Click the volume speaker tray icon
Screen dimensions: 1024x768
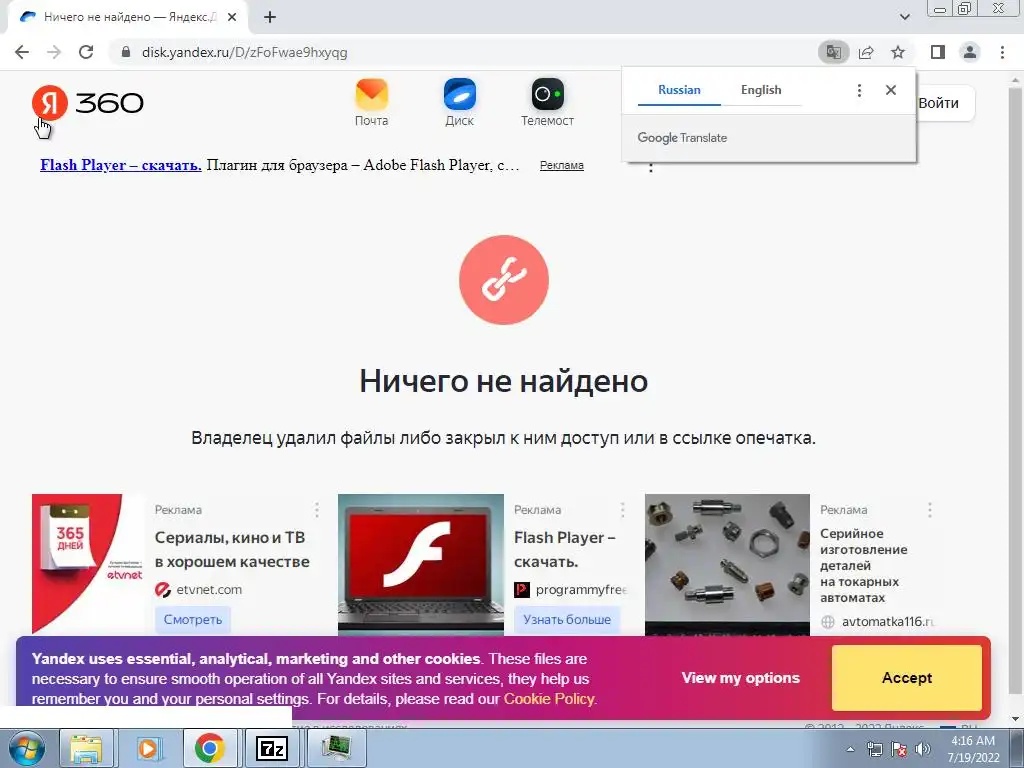[x=923, y=749]
